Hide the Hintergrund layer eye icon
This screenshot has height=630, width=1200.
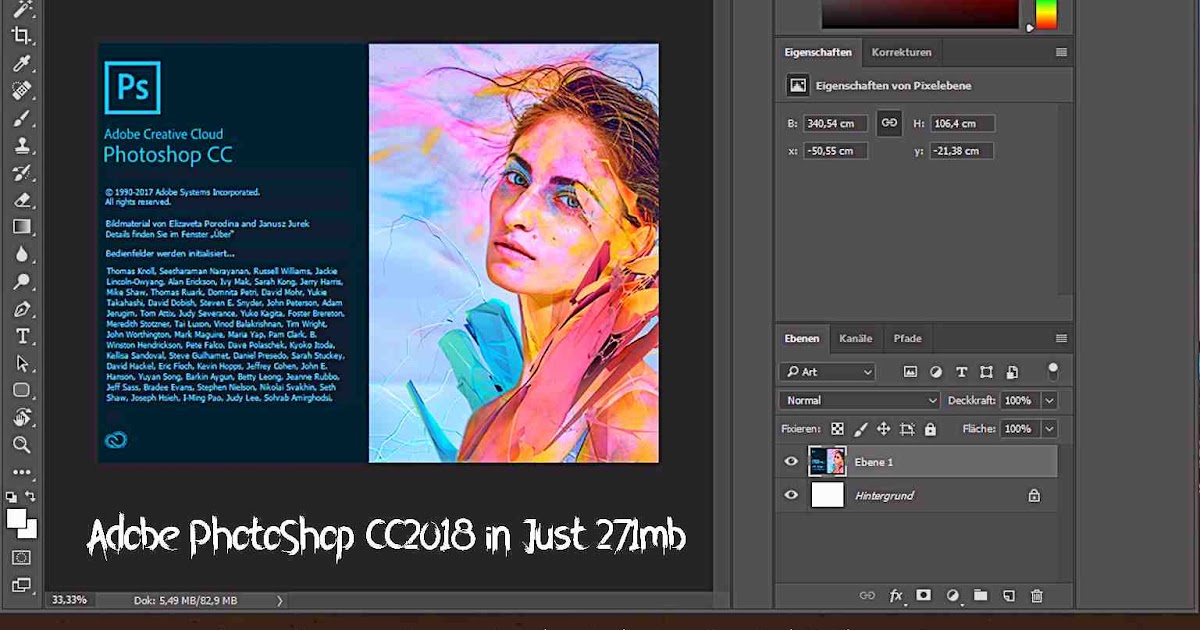pyautogui.click(x=791, y=495)
